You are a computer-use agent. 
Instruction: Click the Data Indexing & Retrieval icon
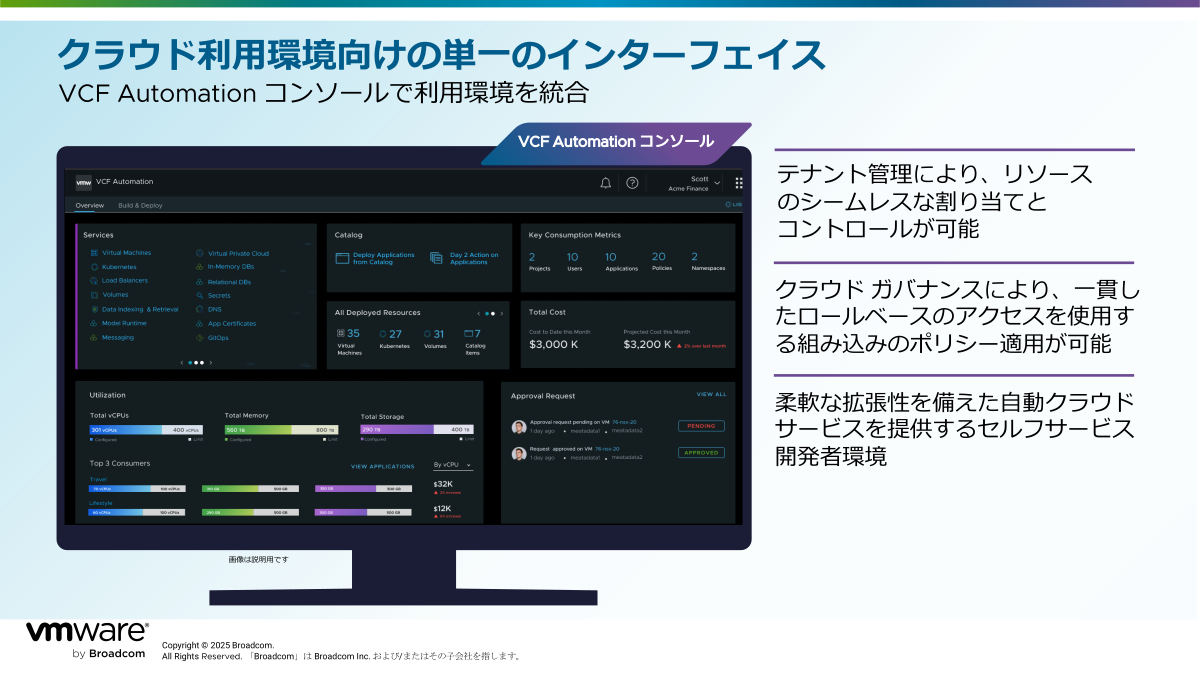[x=94, y=309]
